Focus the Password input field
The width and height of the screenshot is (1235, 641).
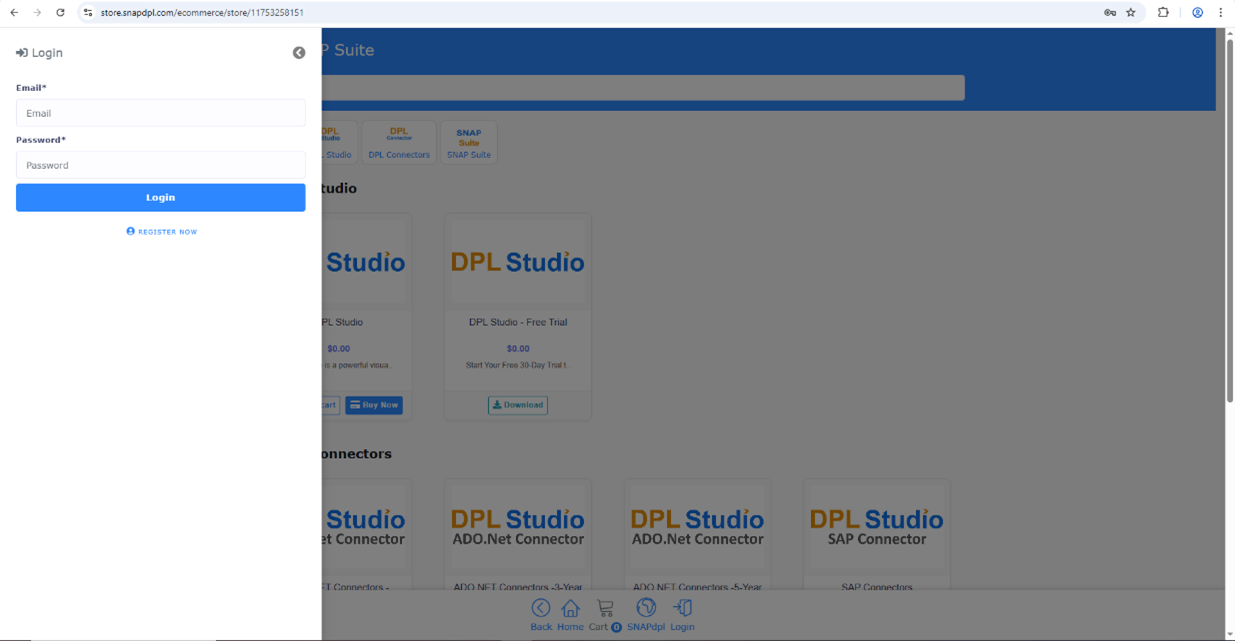click(161, 165)
